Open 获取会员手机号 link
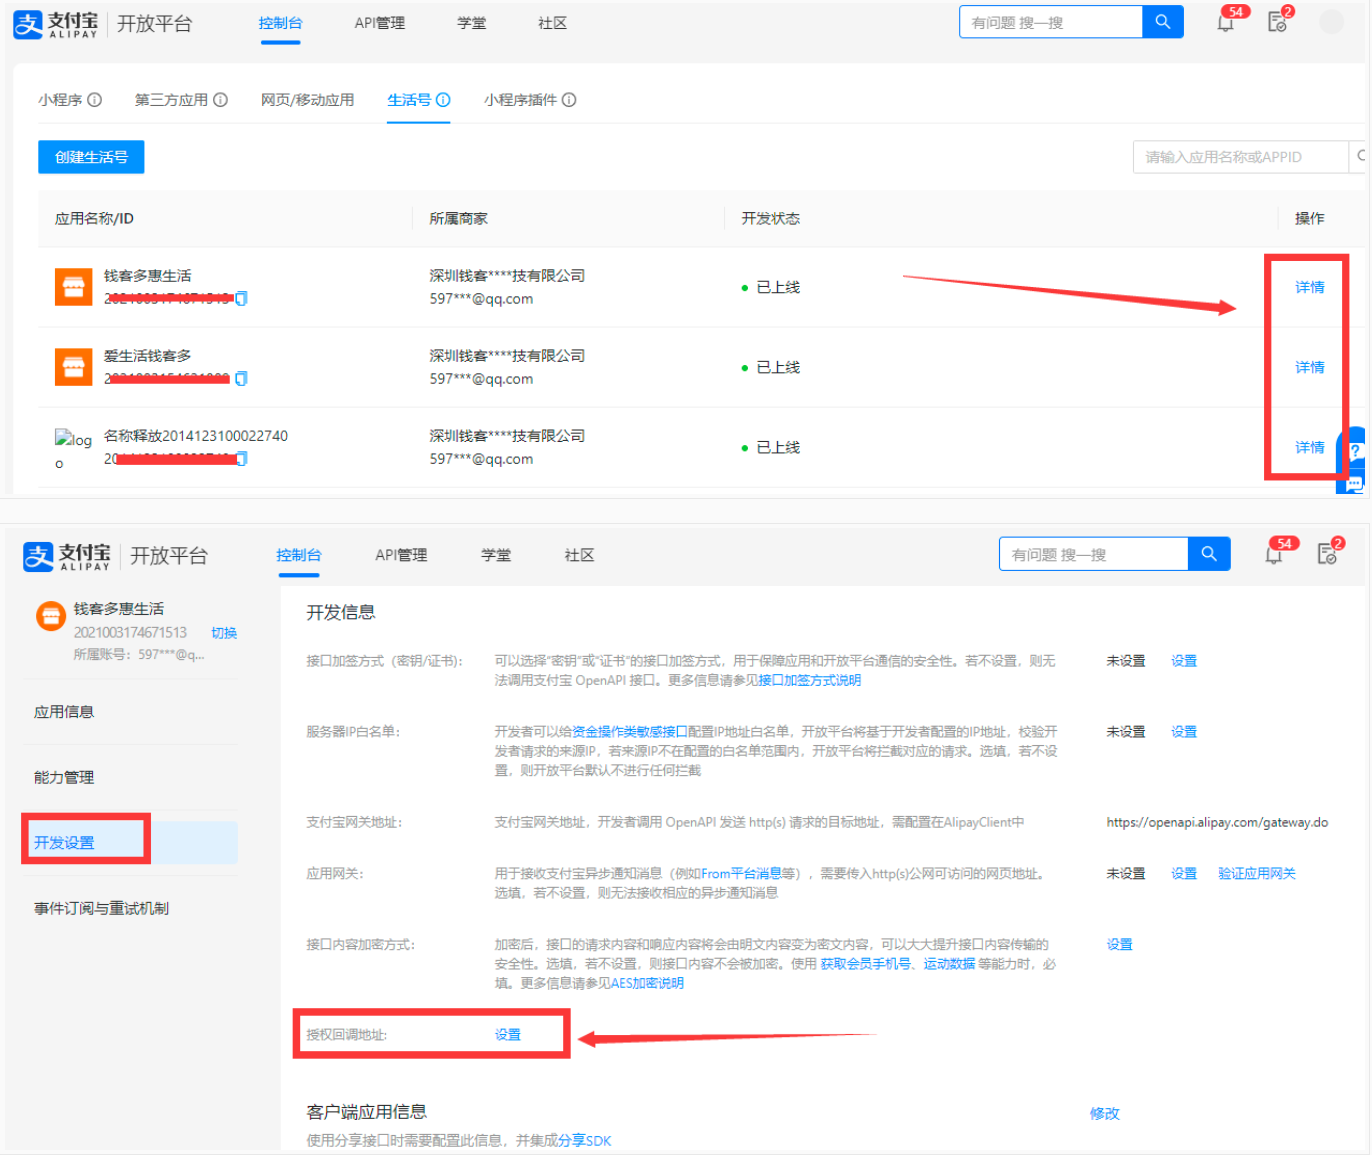 (x=866, y=964)
